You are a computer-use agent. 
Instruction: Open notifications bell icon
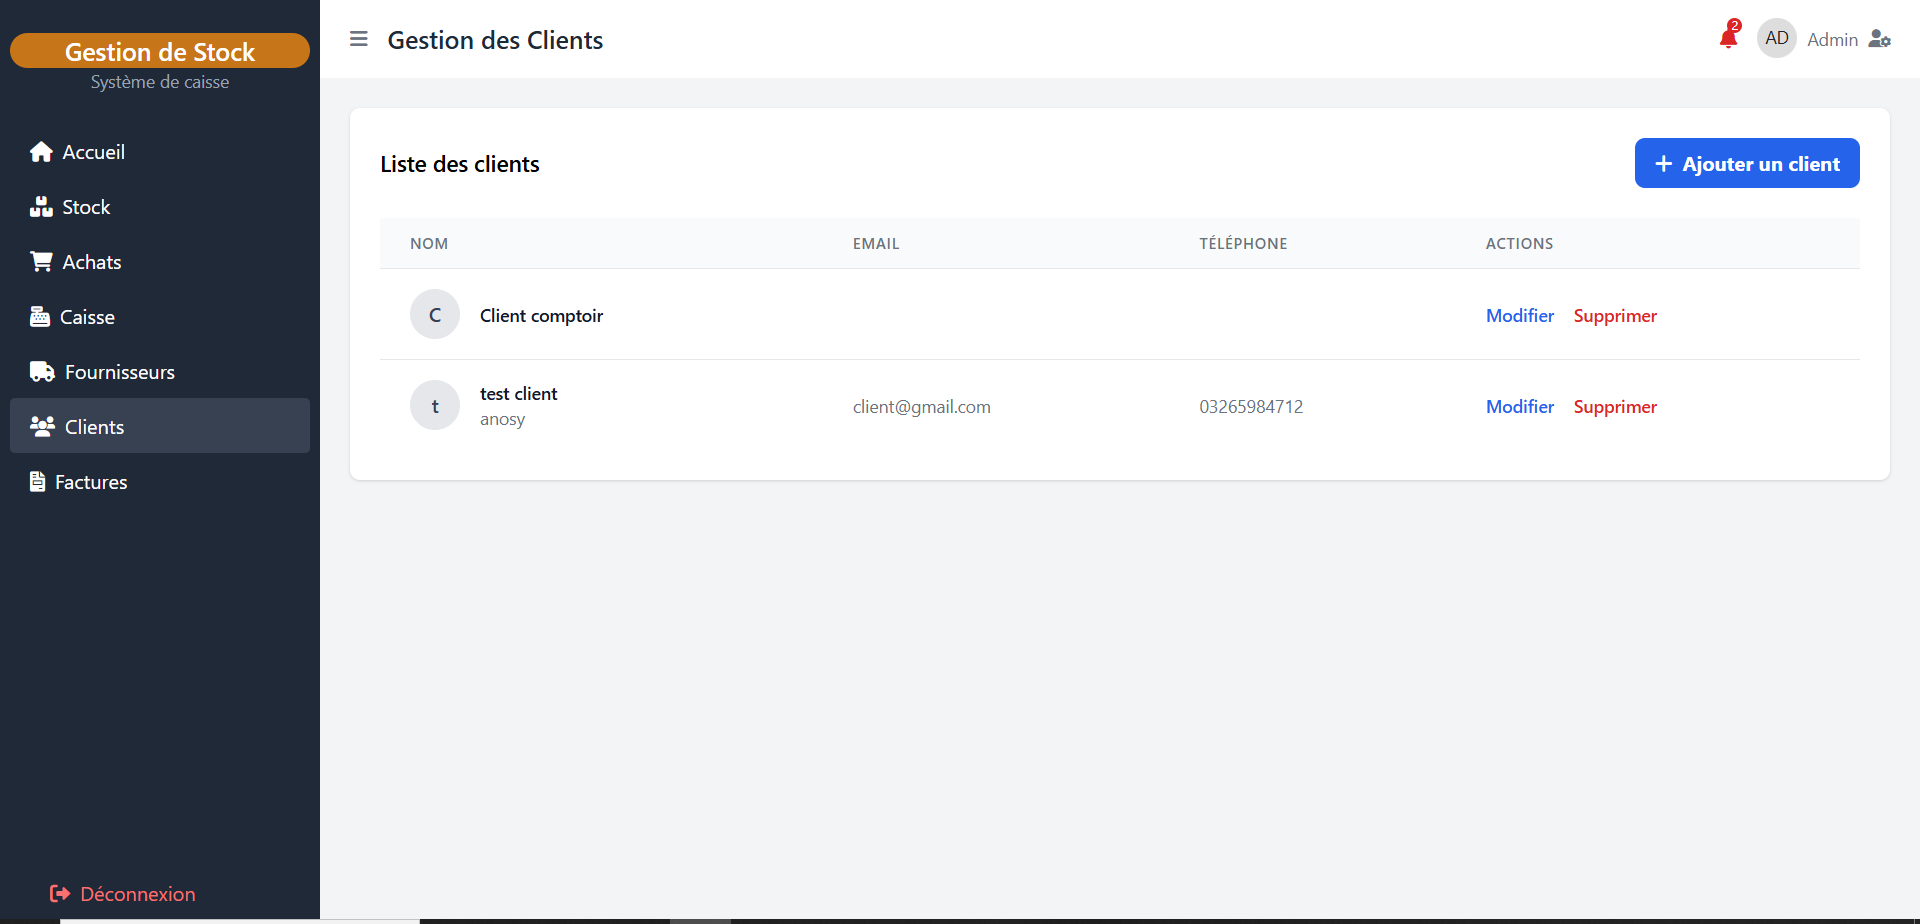(1728, 39)
